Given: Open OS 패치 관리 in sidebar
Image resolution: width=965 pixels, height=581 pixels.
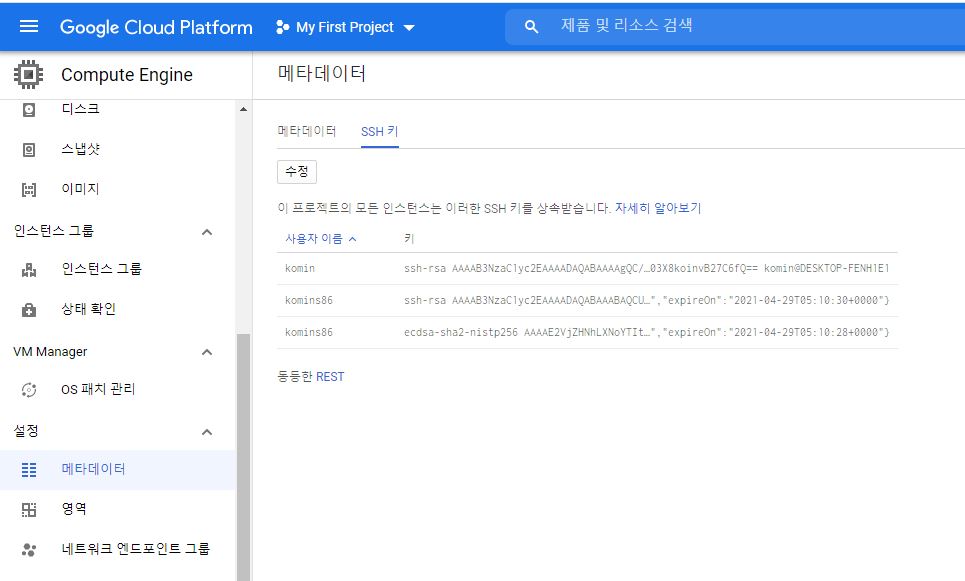Looking at the screenshot, I should tap(98, 389).
